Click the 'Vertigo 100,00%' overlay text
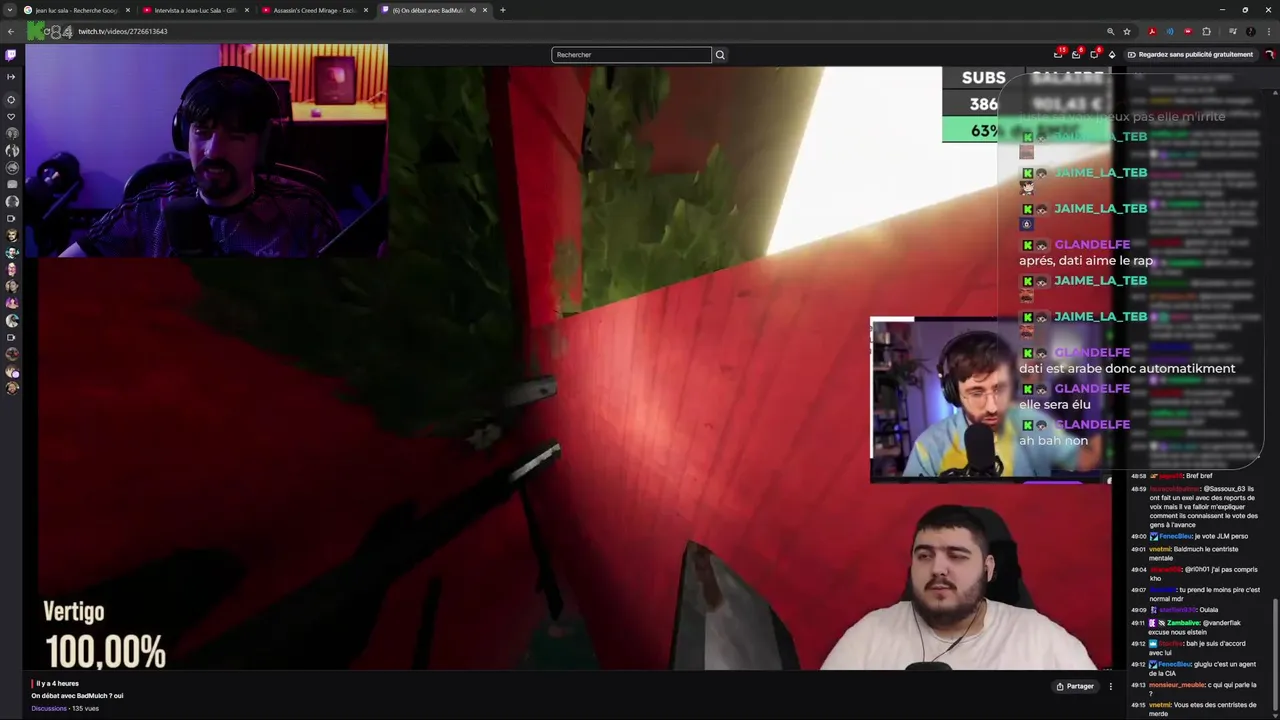 tap(104, 636)
